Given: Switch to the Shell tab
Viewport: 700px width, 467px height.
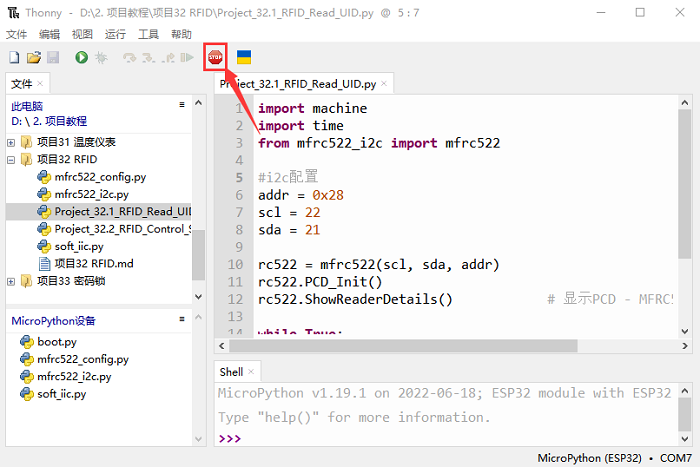Looking at the screenshot, I should pos(231,372).
